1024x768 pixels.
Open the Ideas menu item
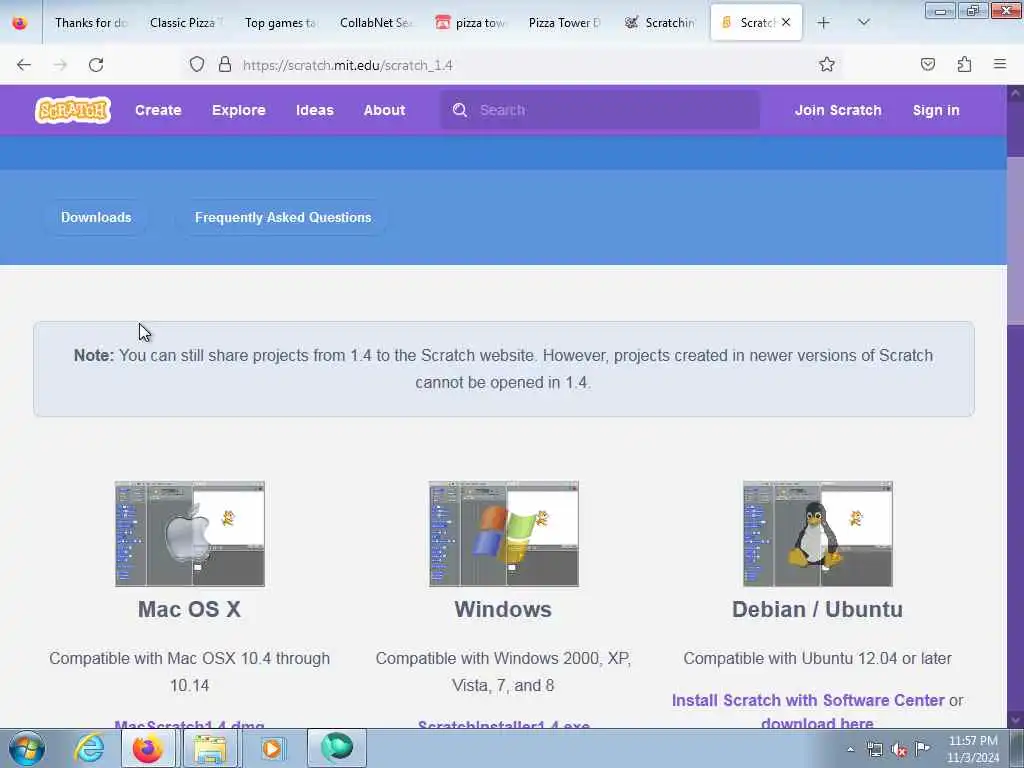pyautogui.click(x=315, y=110)
